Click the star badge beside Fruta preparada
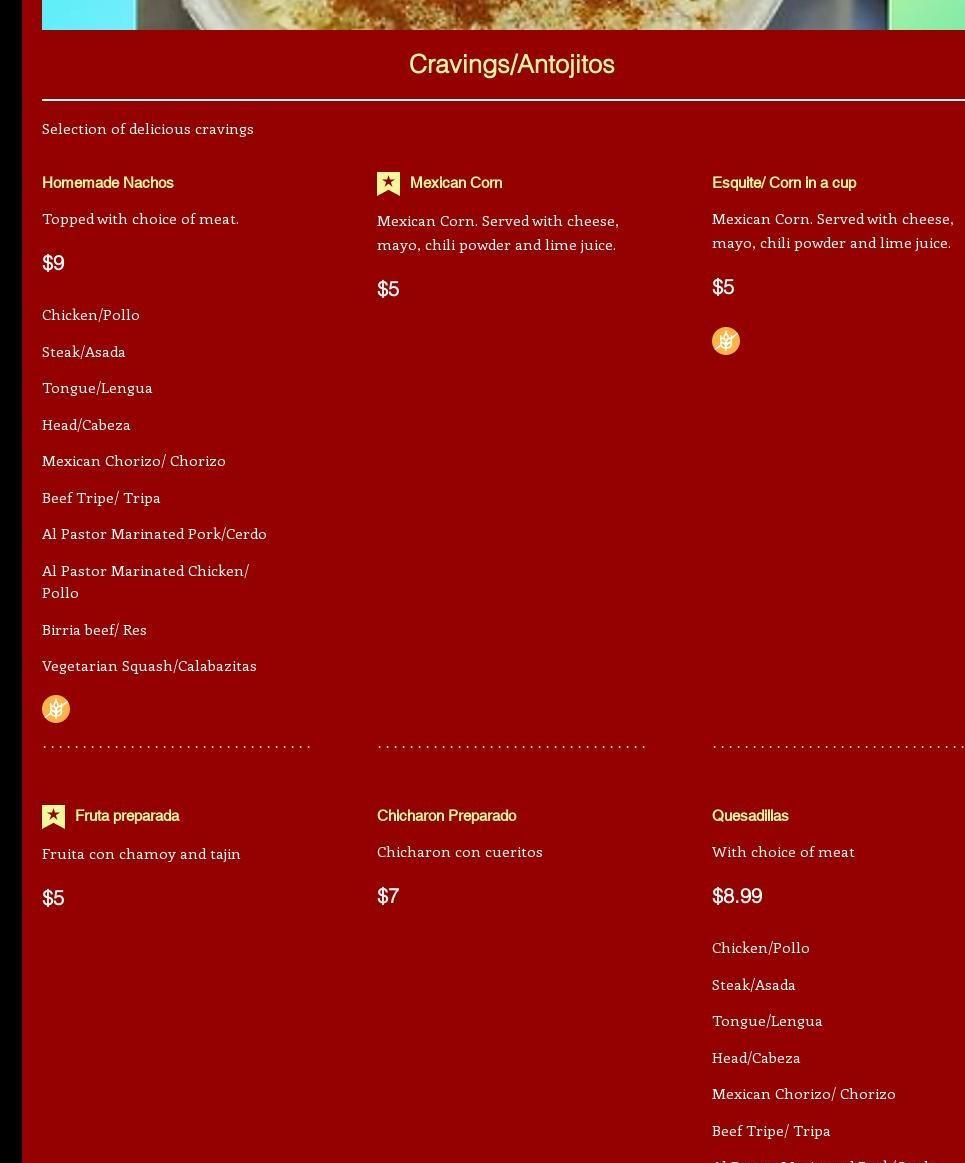 (54, 817)
